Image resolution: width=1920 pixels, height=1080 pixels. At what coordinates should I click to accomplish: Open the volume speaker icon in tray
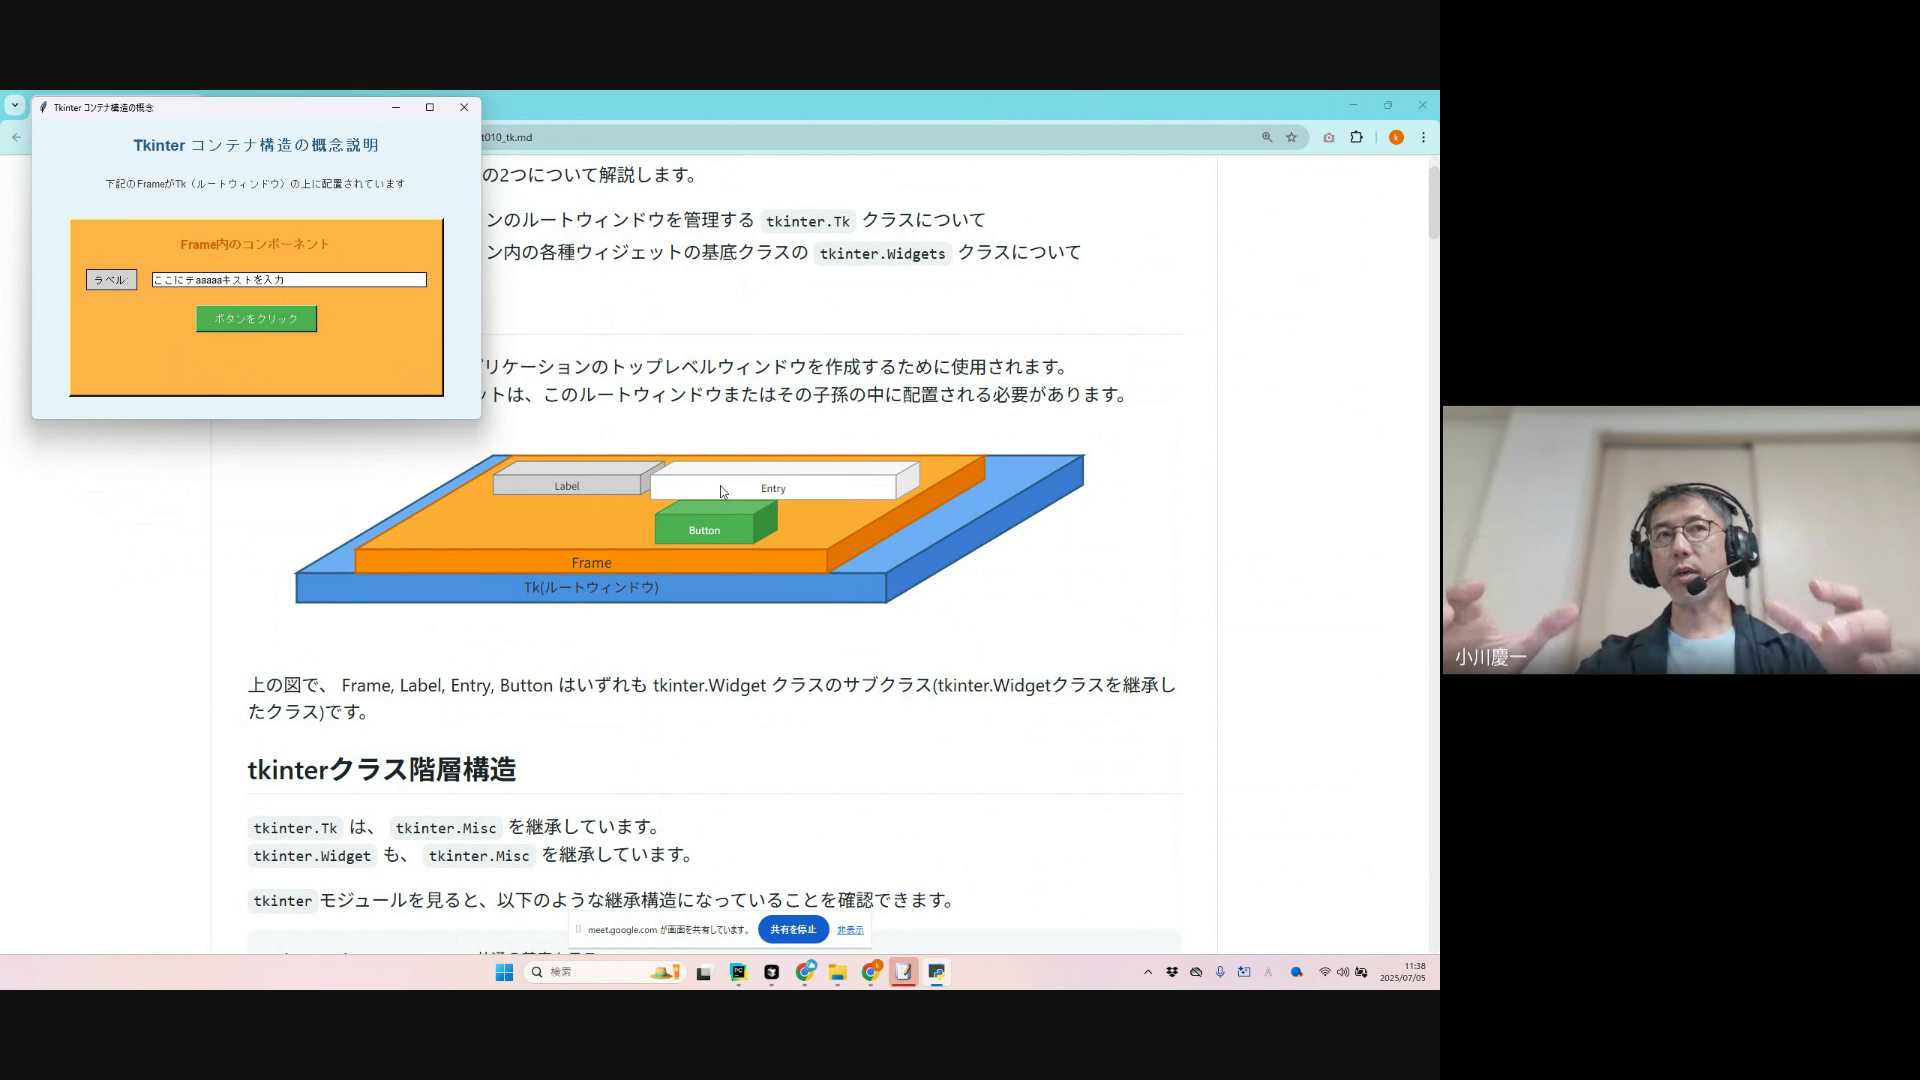[1343, 972]
